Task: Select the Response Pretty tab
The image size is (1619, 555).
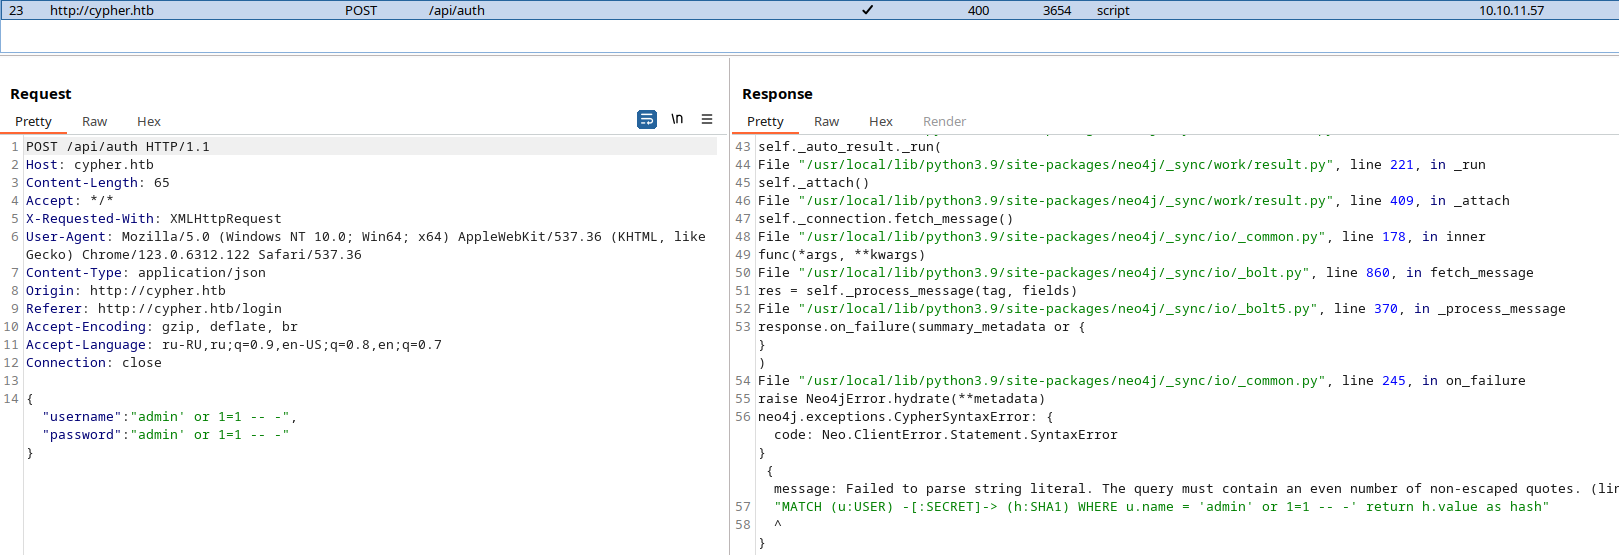Action: 765,121
